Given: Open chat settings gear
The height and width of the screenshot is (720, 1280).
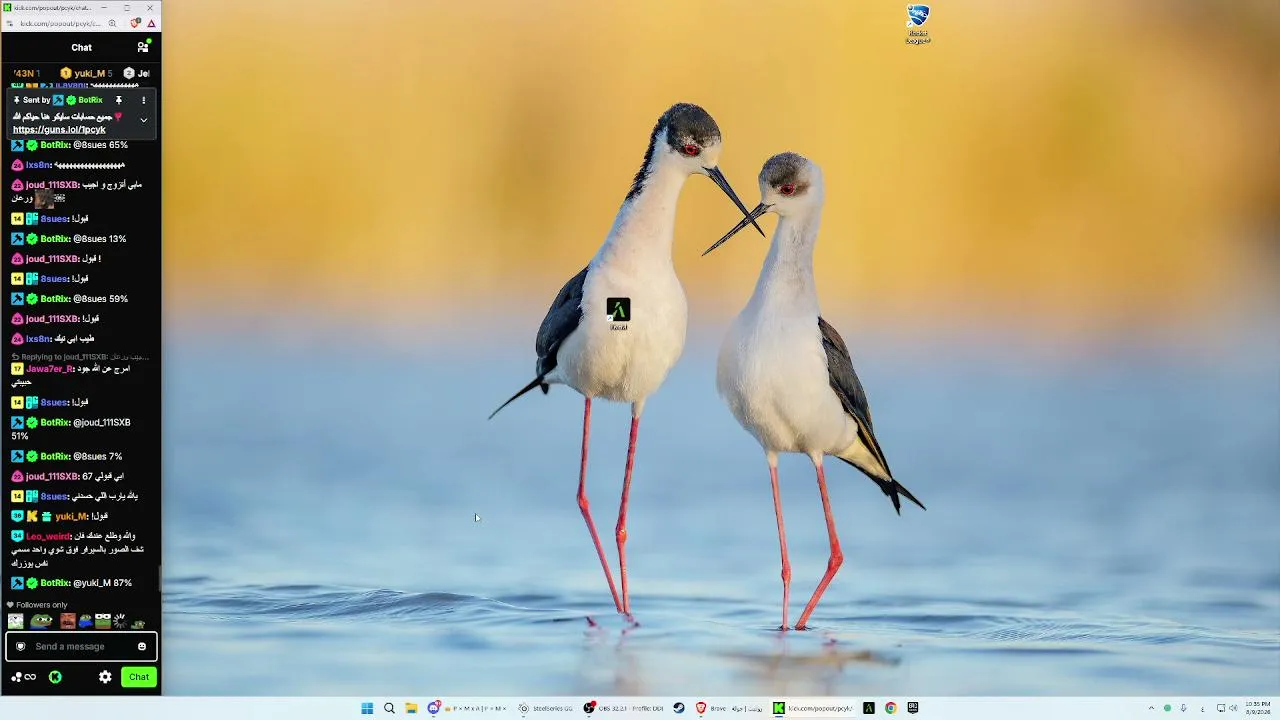Looking at the screenshot, I should pos(105,677).
